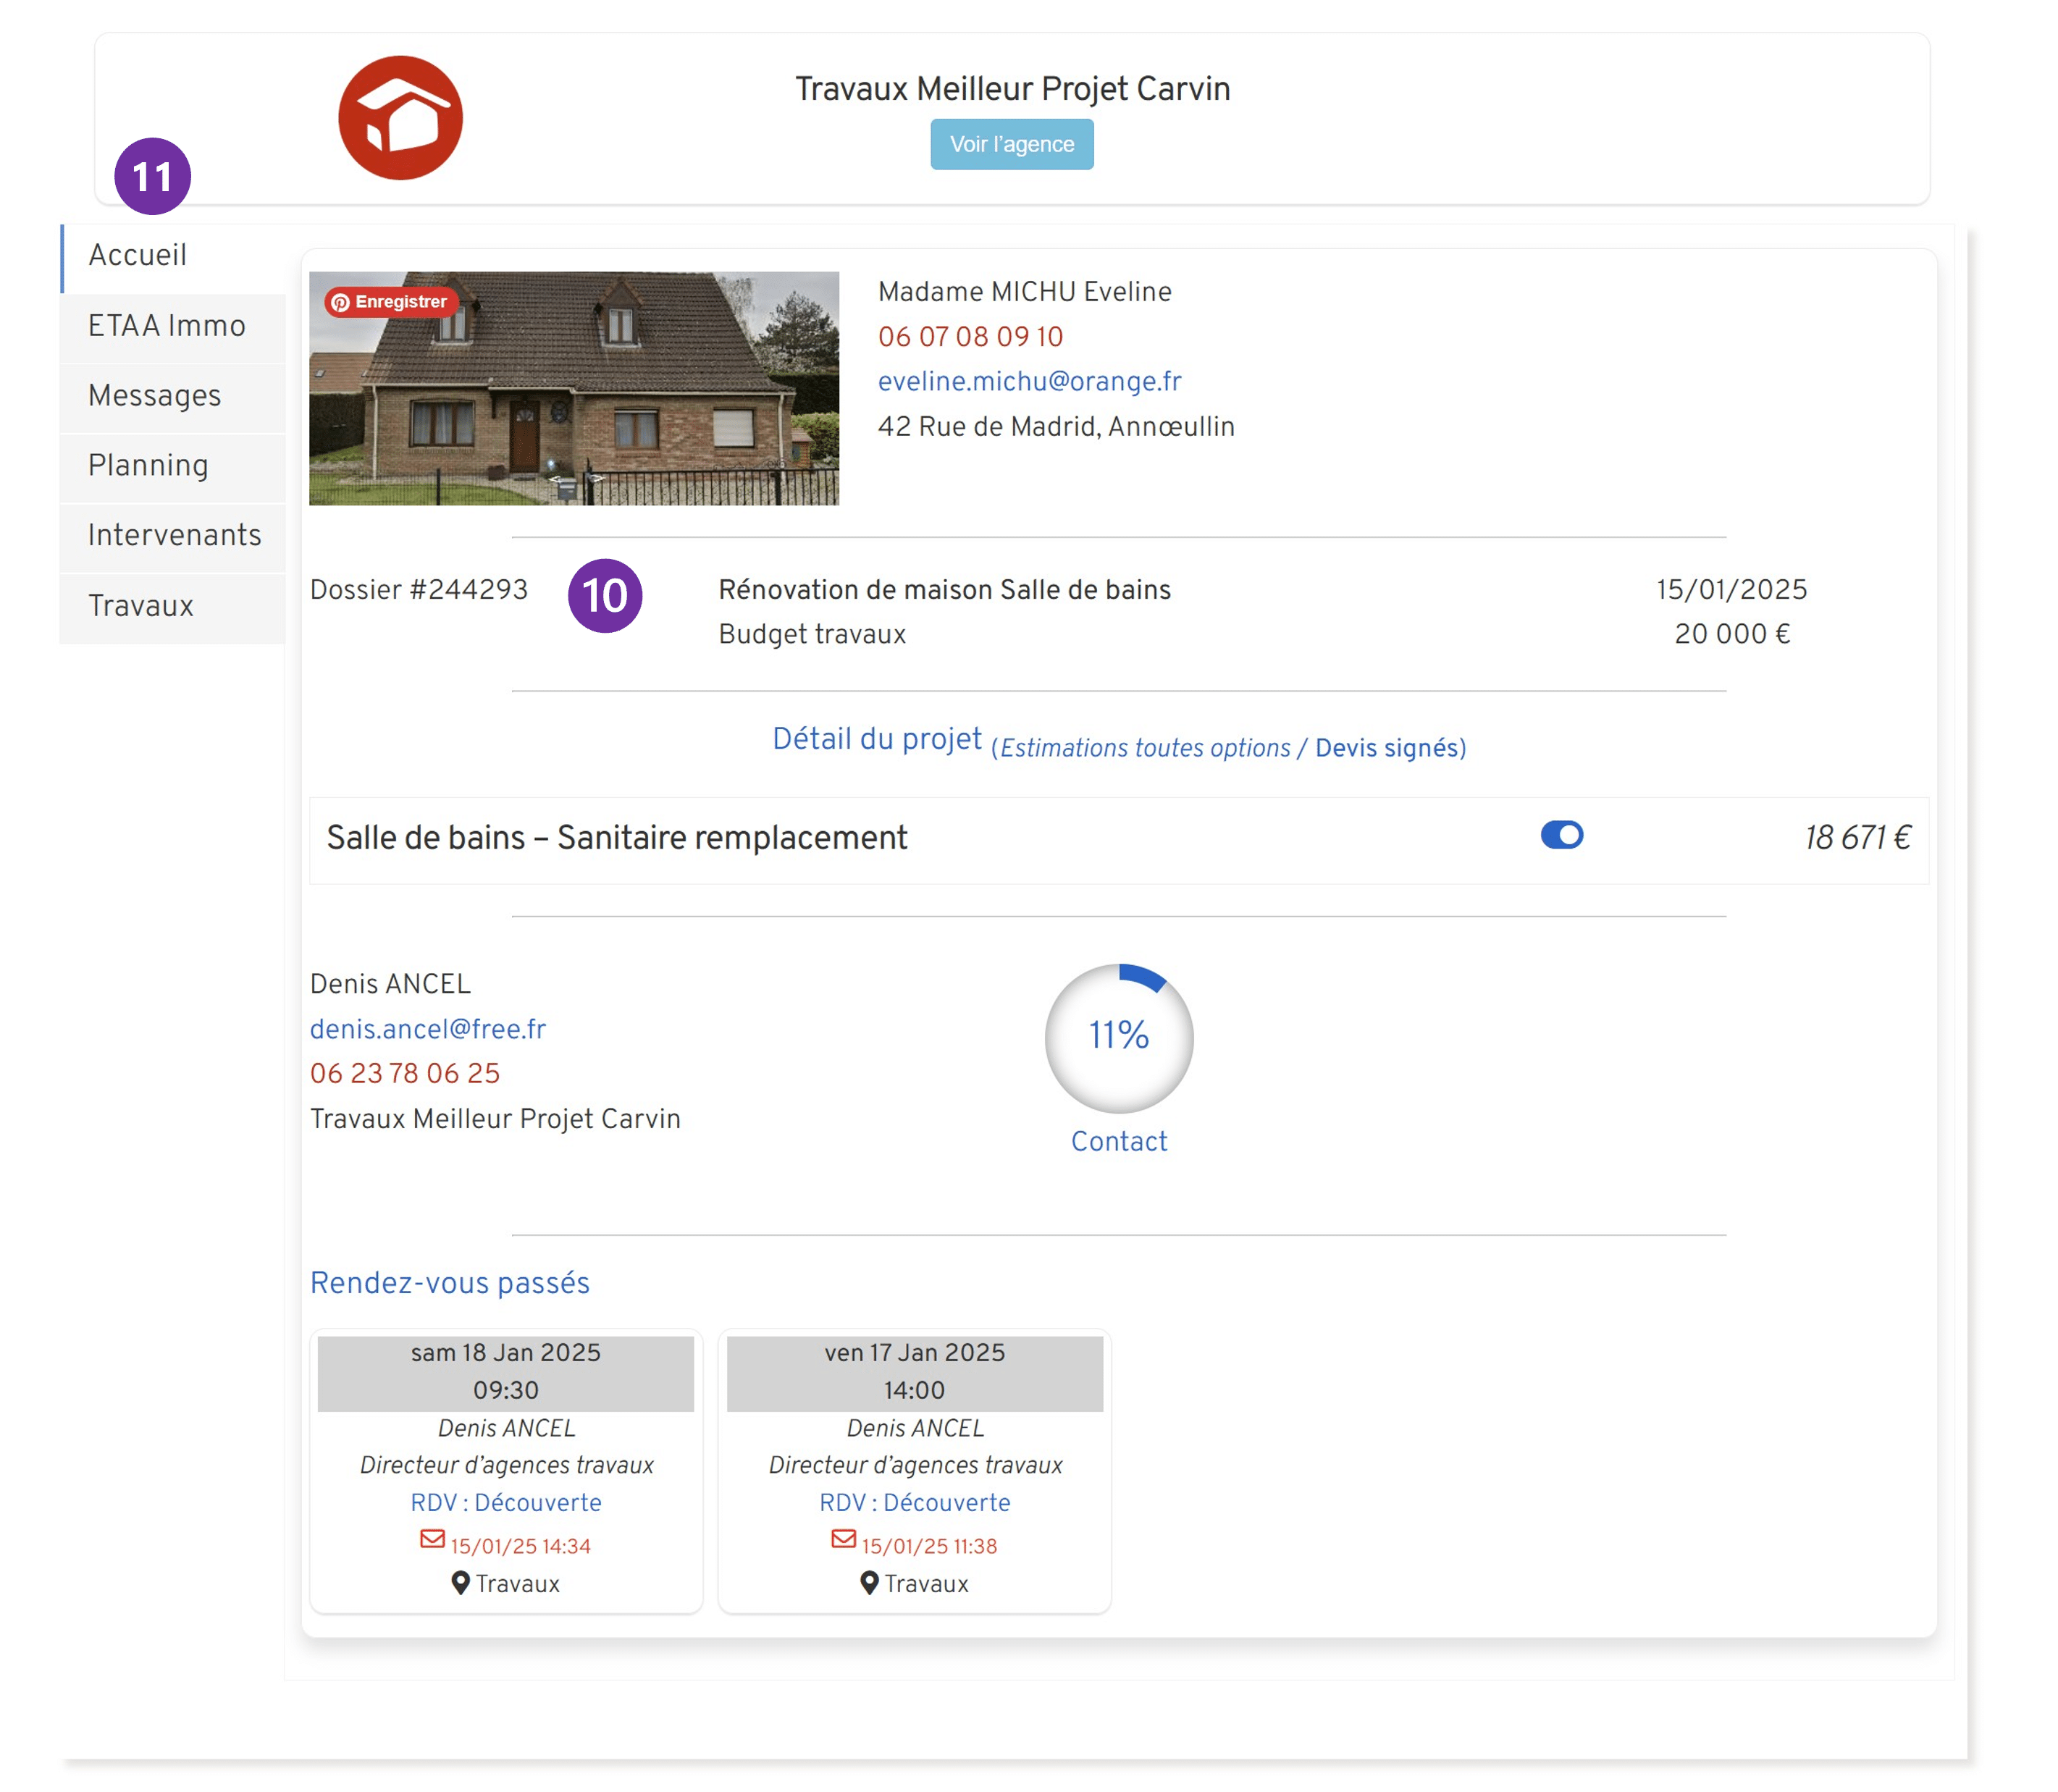Open the Messages sidebar tab
This screenshot has height=1792, width=2058.
click(154, 396)
